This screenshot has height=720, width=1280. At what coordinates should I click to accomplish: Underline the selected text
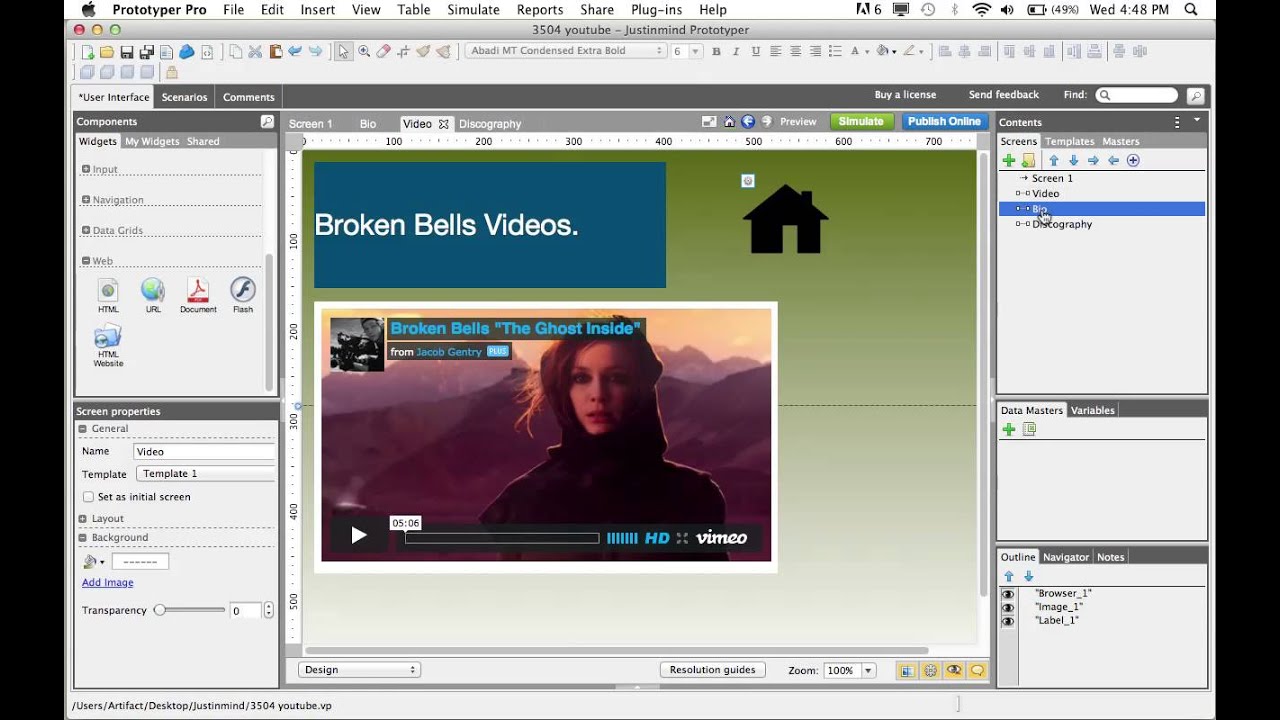click(755, 51)
